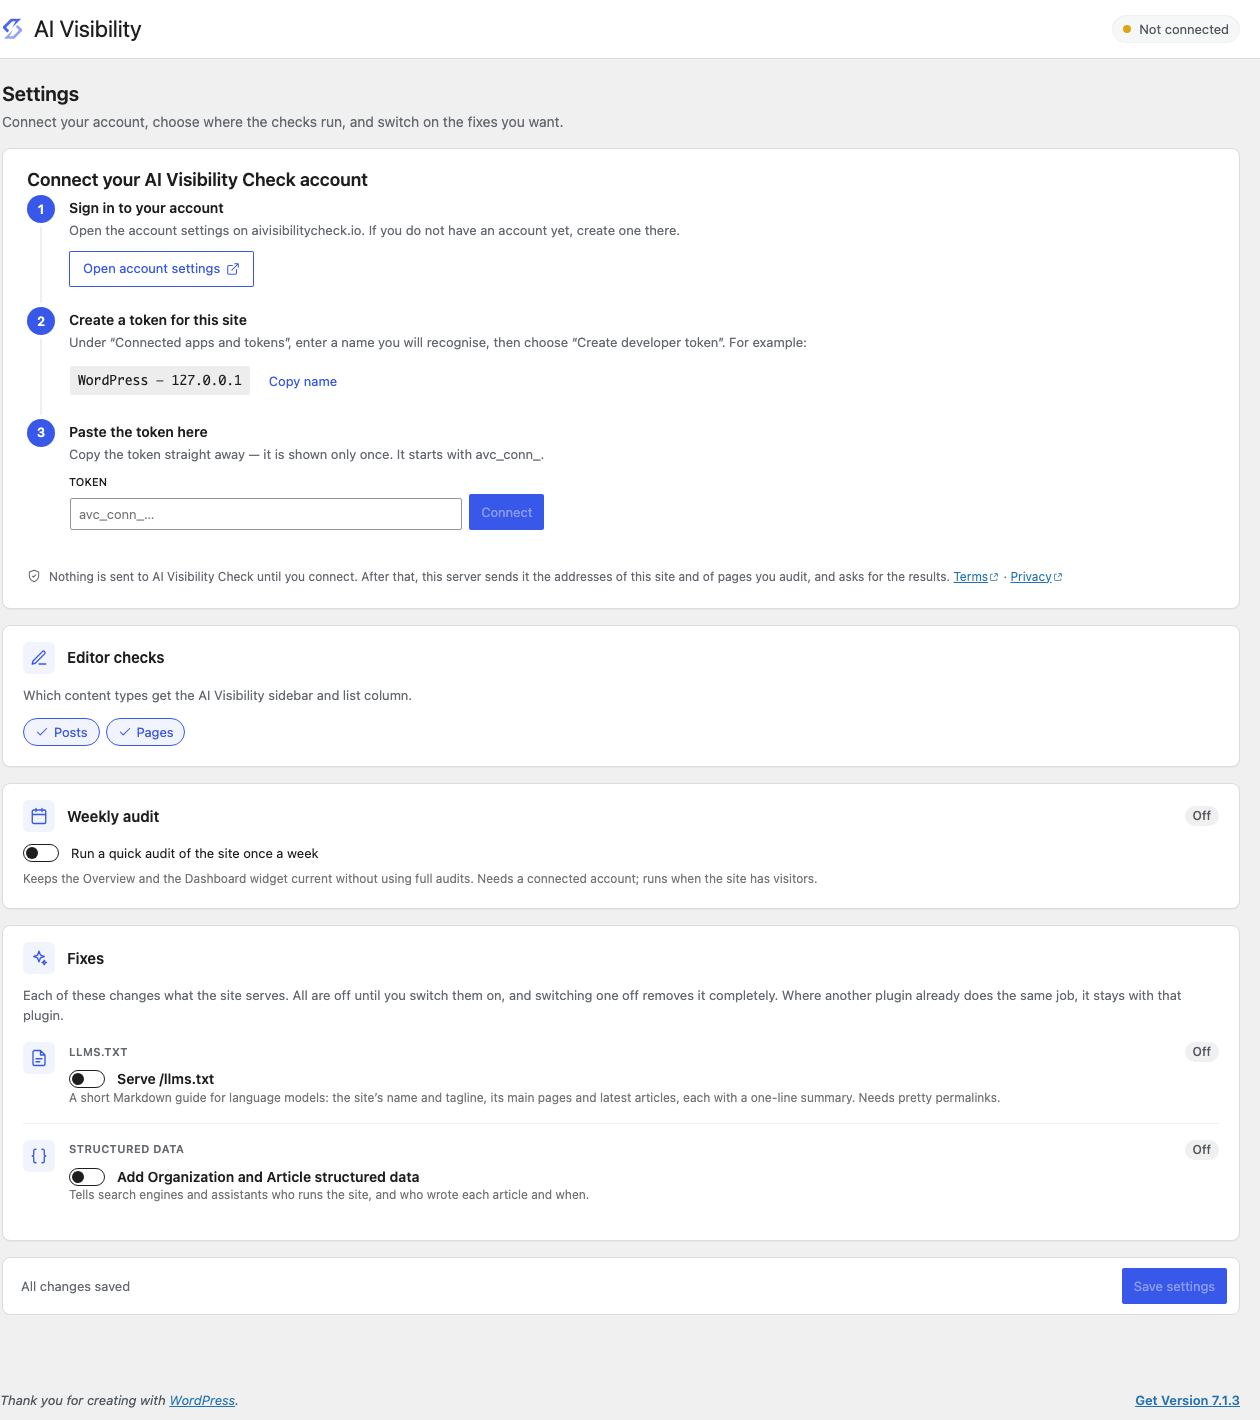Deselect the Pages content type chip
The height and width of the screenshot is (1420, 1260).
pos(145,732)
